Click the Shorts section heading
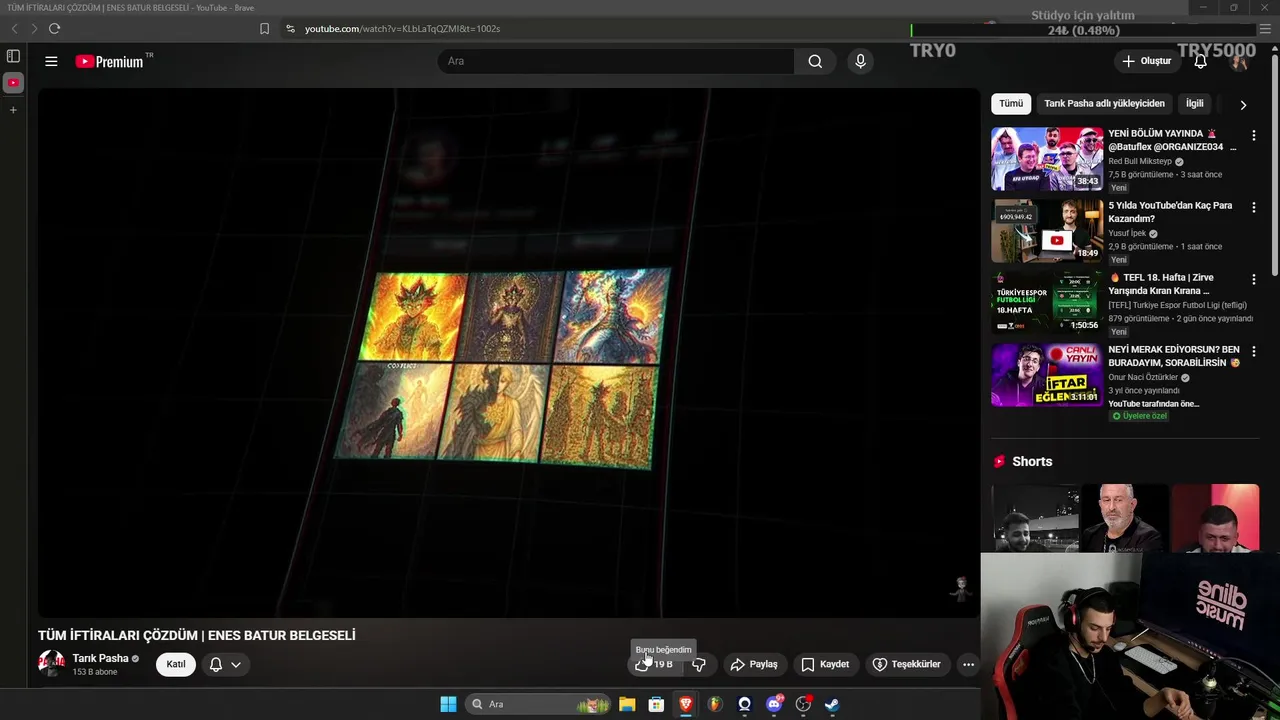1280x720 pixels. (x=1032, y=461)
